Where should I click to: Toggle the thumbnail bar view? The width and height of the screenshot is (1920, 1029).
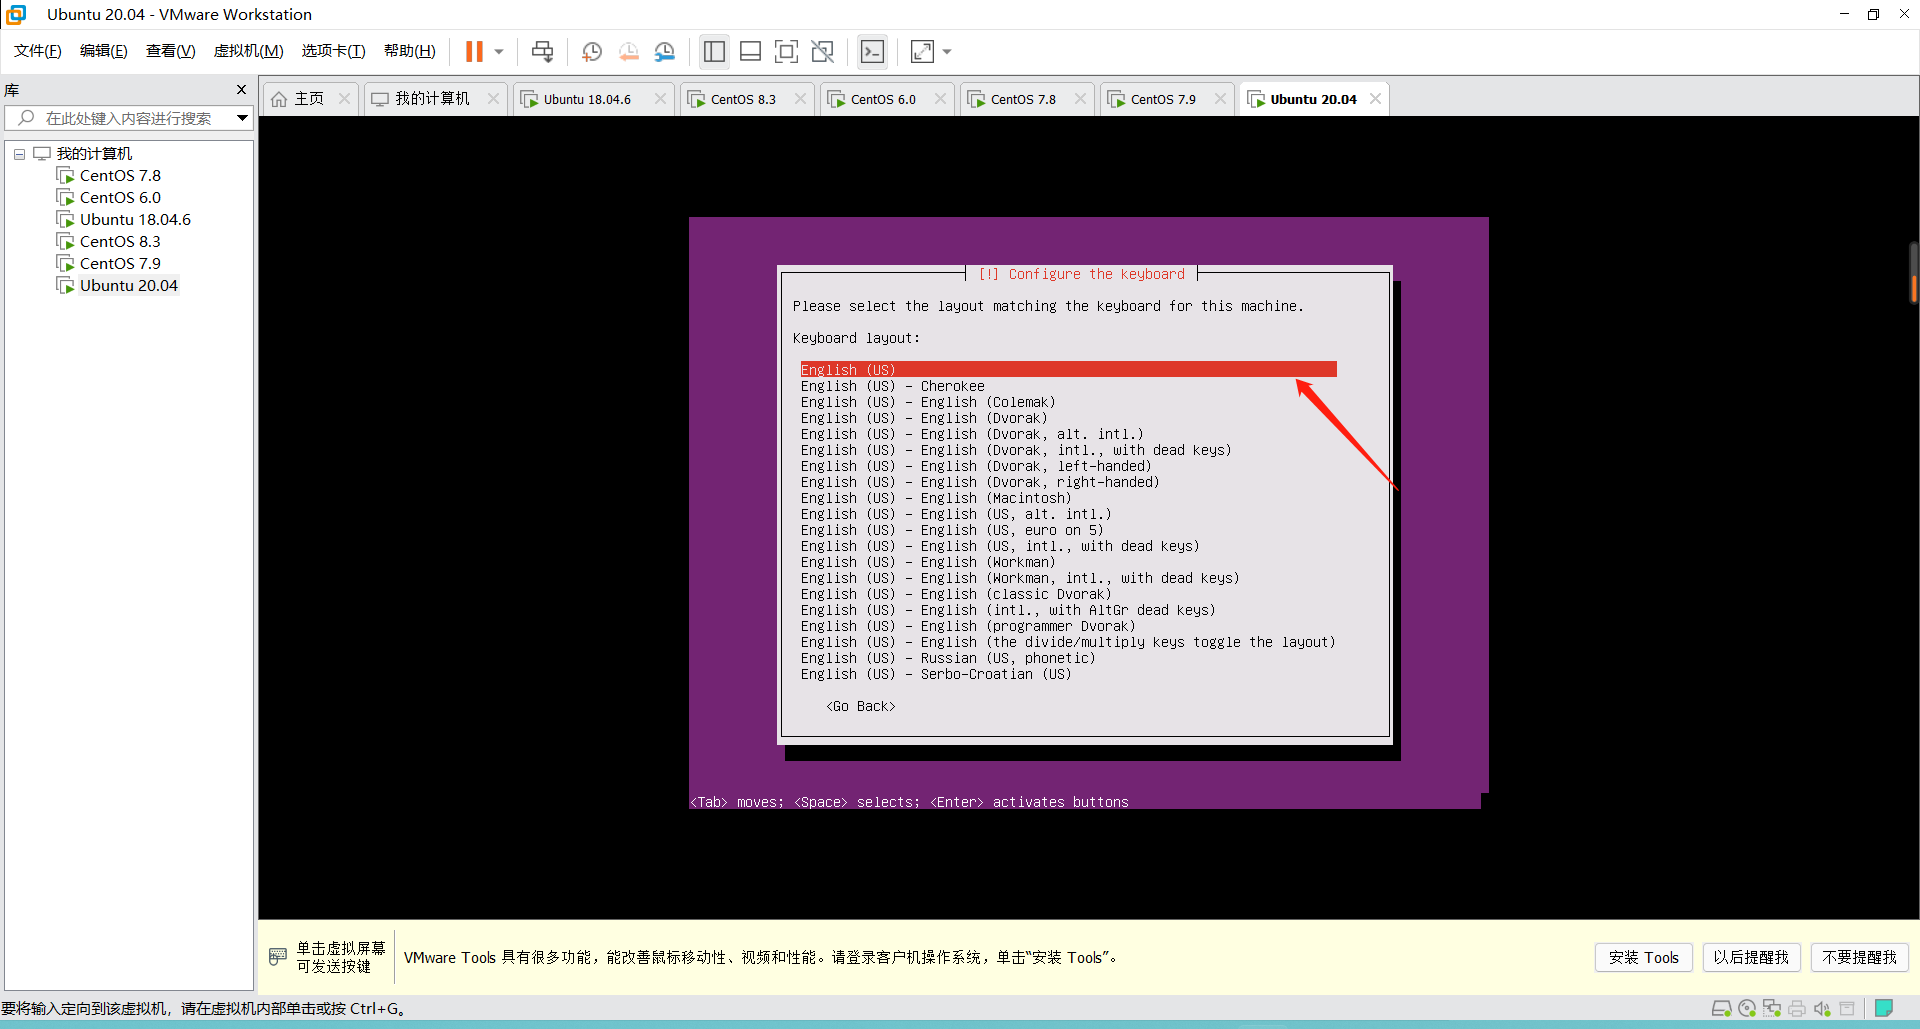(750, 52)
